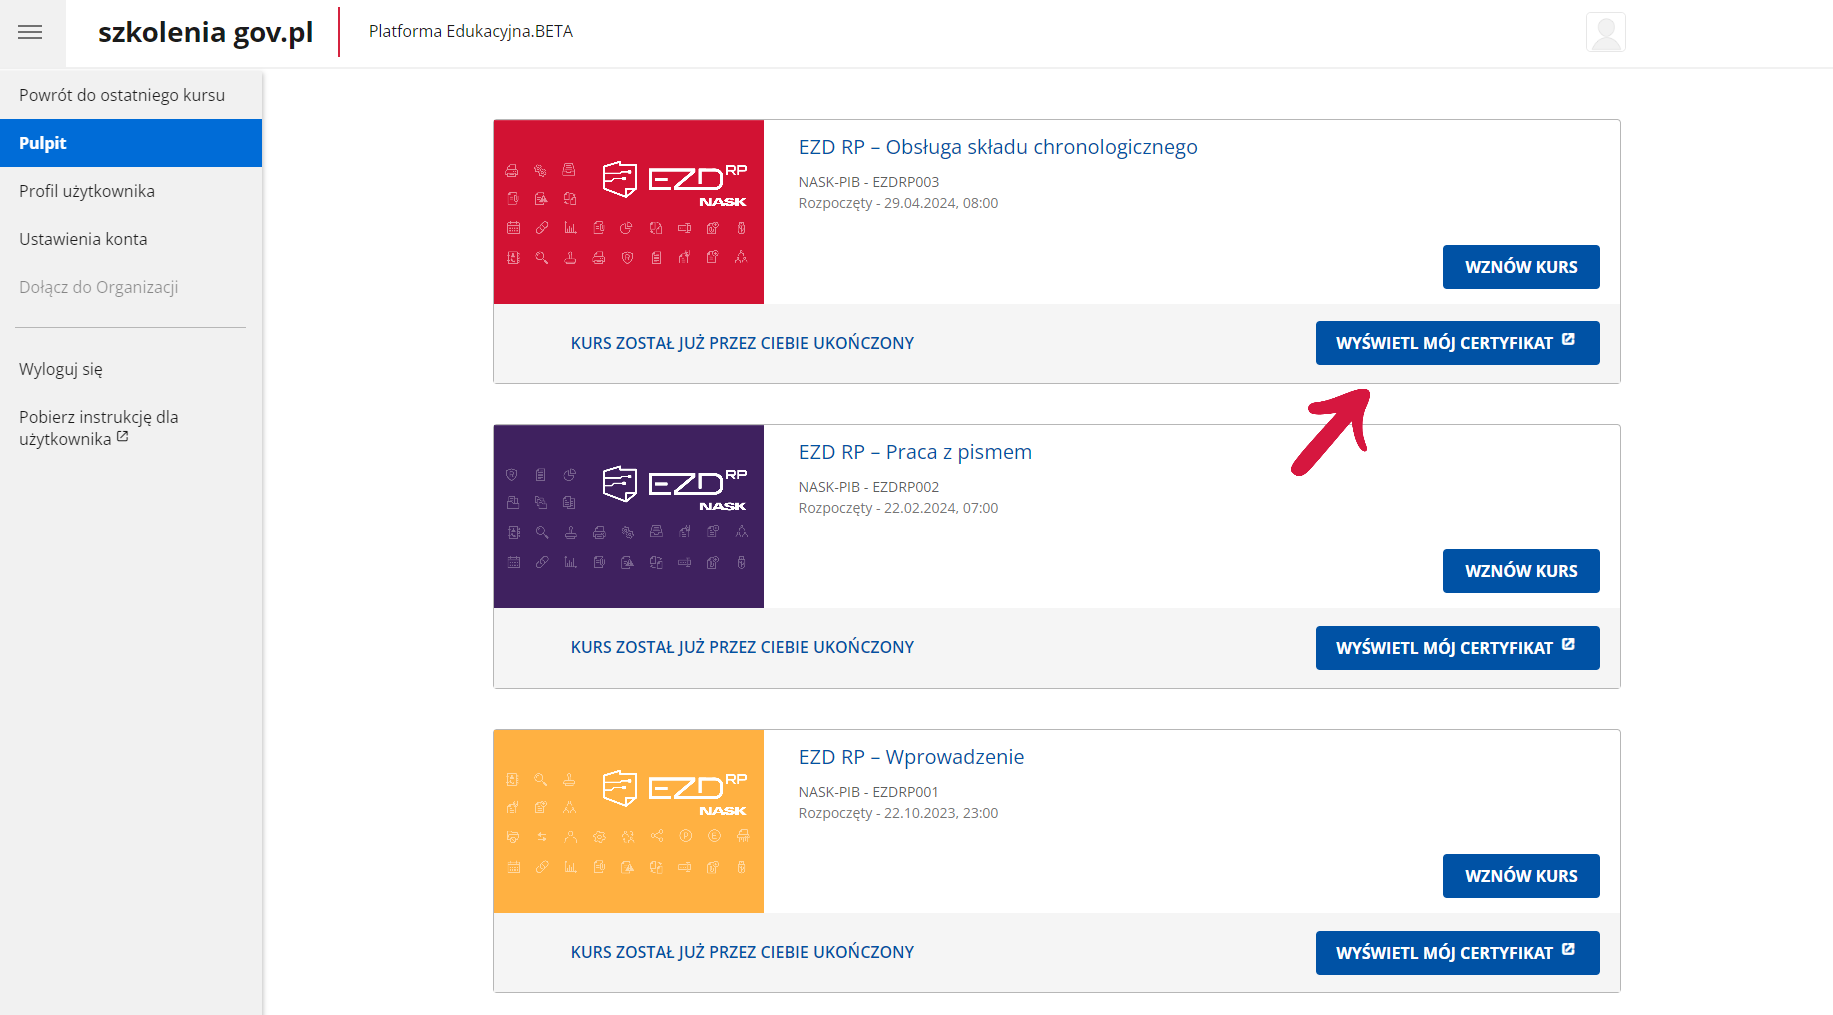Go to Ustawienia konta

(x=83, y=239)
